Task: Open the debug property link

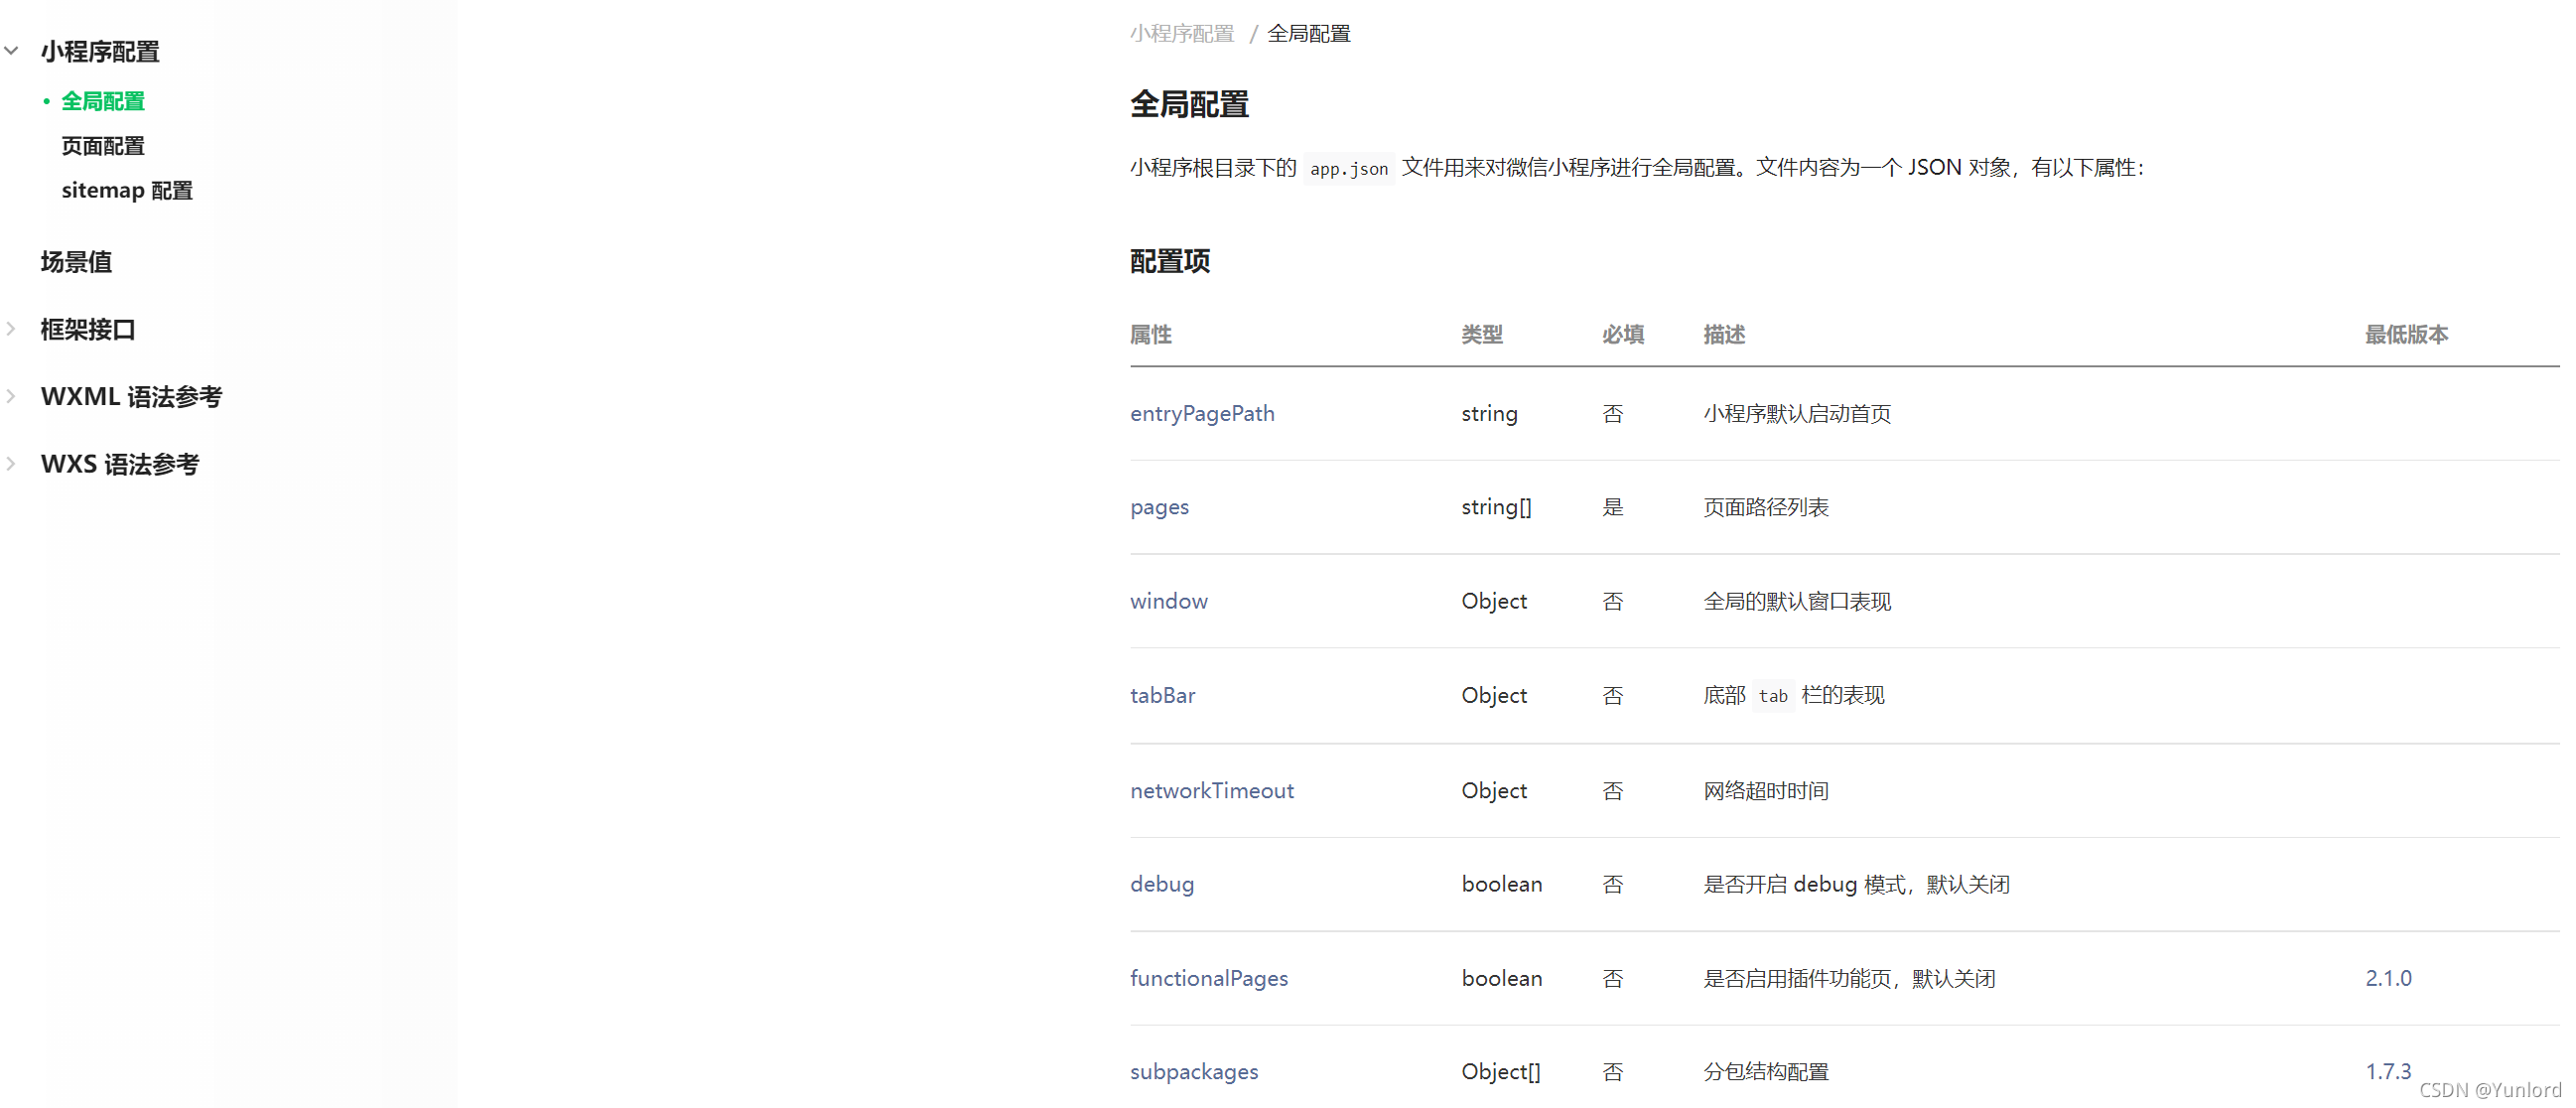Action: coord(1161,884)
